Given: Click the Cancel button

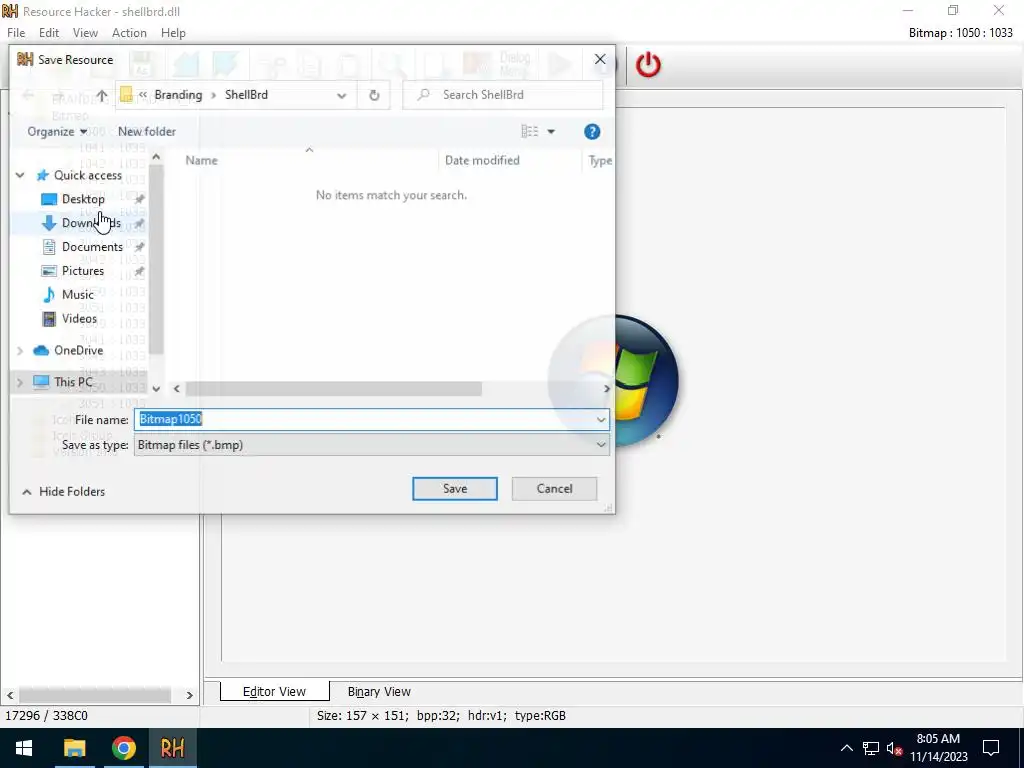Looking at the screenshot, I should 554,489.
